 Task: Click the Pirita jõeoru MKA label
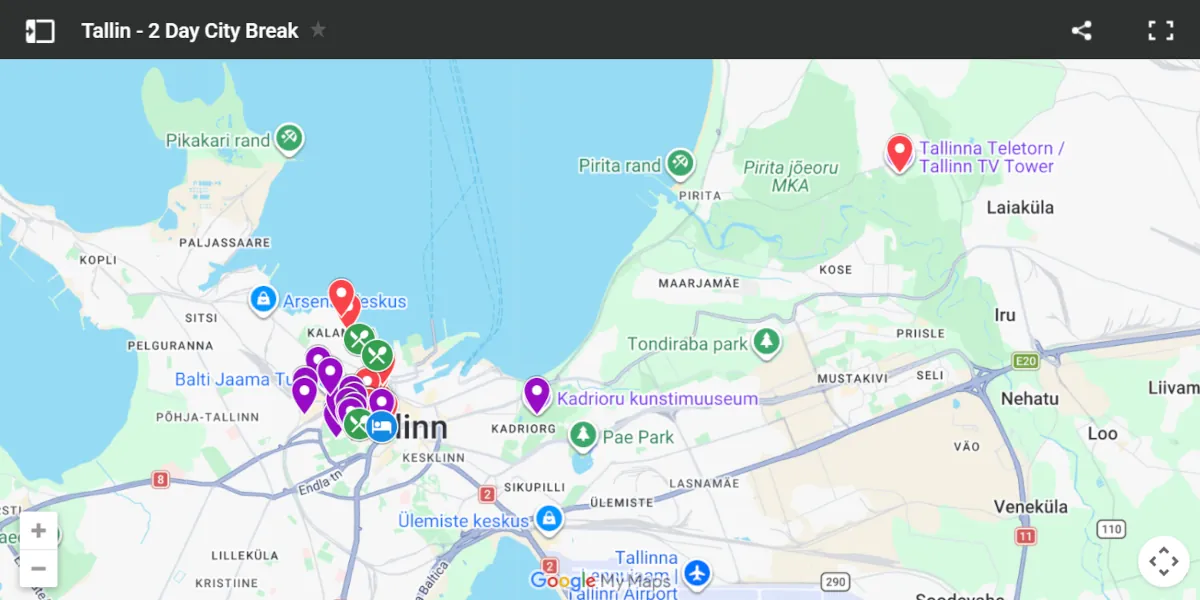click(790, 177)
